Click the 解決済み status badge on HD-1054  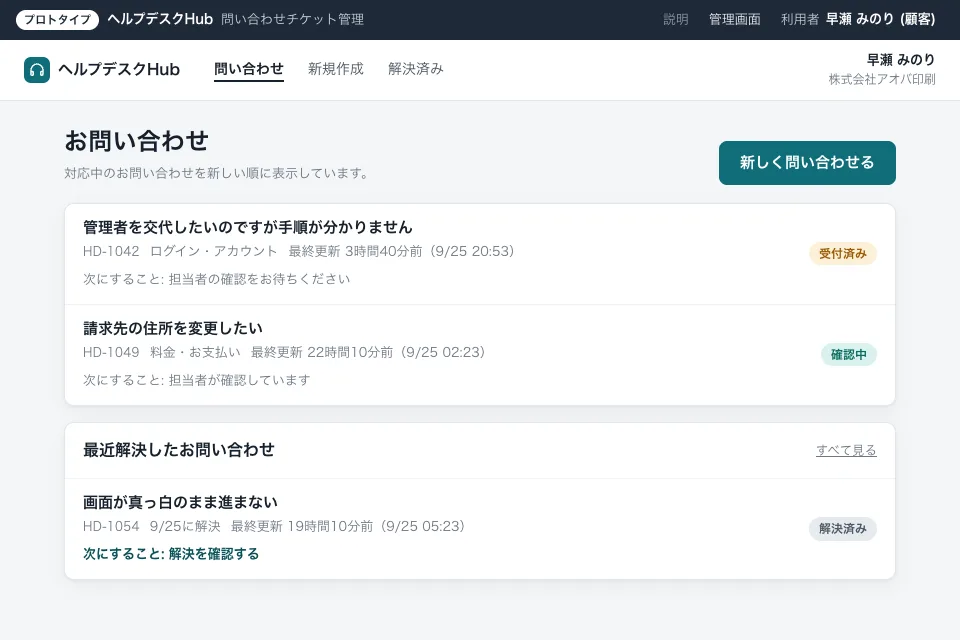coord(842,529)
